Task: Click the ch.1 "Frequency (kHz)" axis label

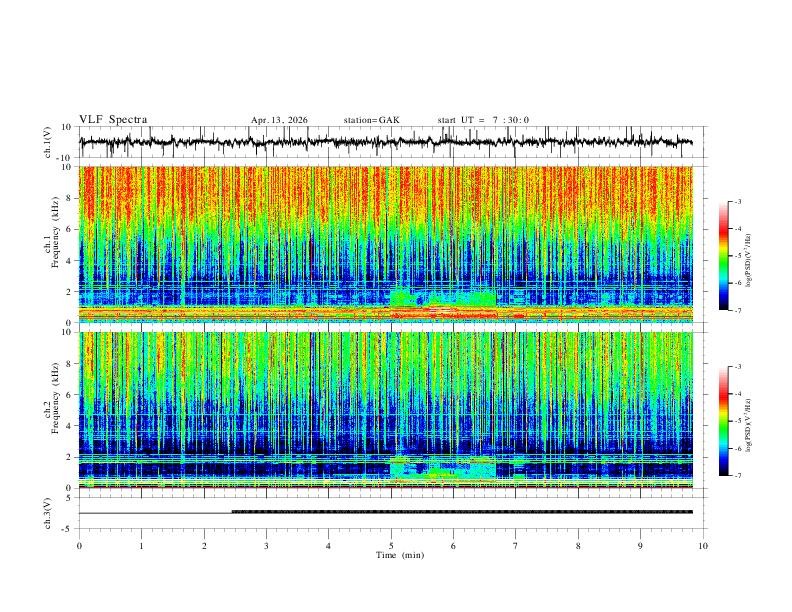Action: (55, 232)
